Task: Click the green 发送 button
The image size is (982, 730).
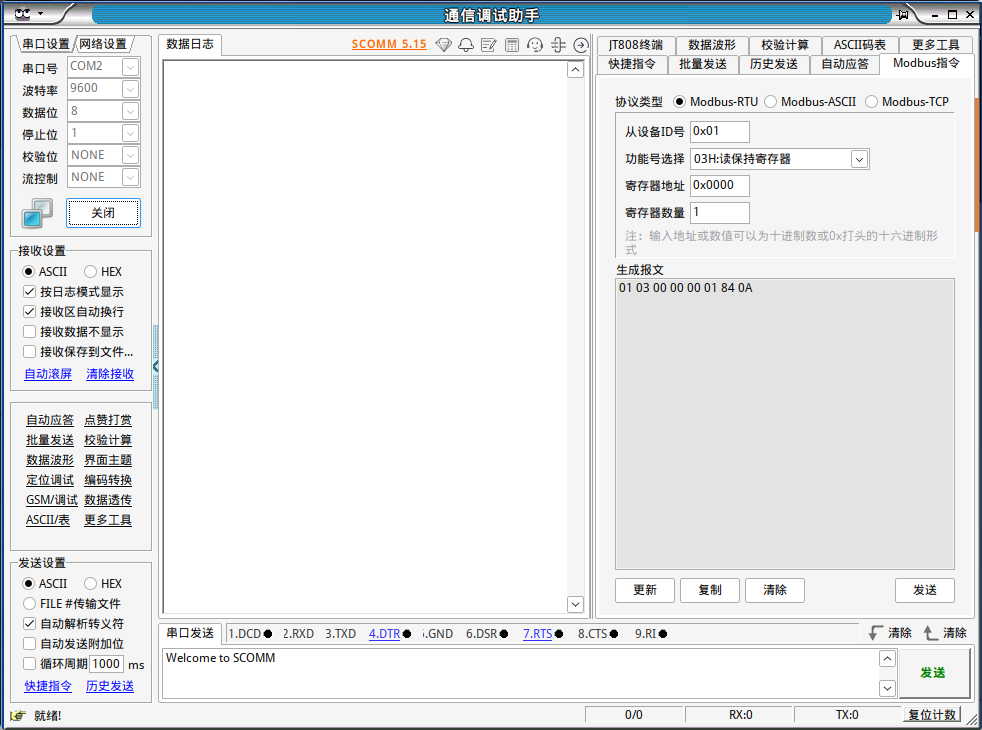Action: click(933, 672)
